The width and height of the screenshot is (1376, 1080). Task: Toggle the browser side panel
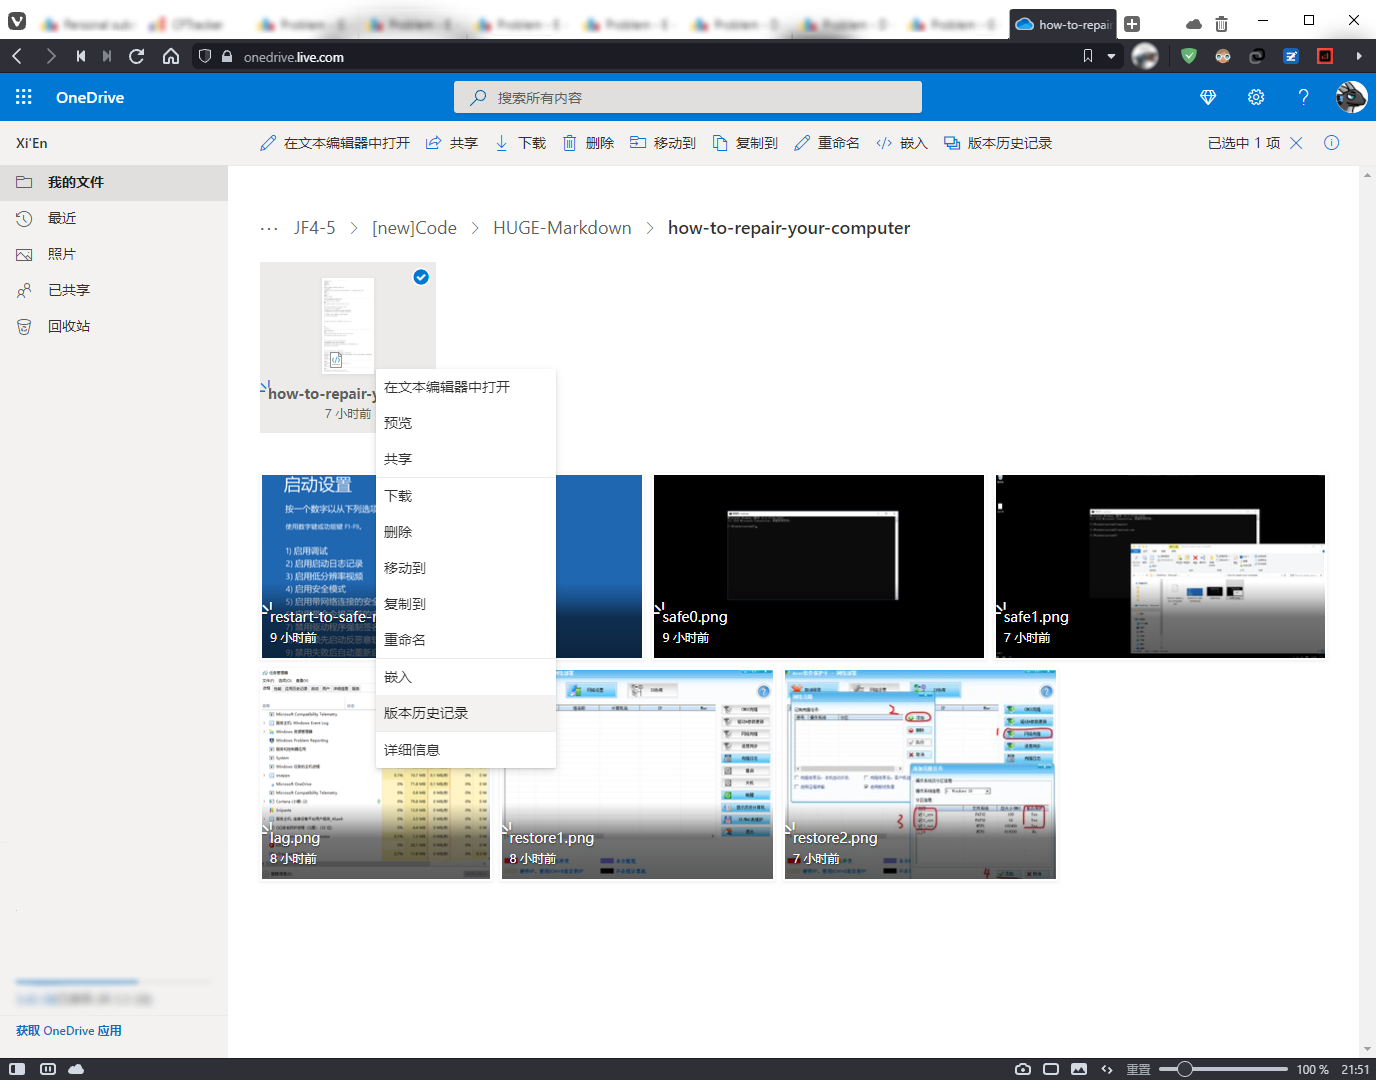(17, 1069)
